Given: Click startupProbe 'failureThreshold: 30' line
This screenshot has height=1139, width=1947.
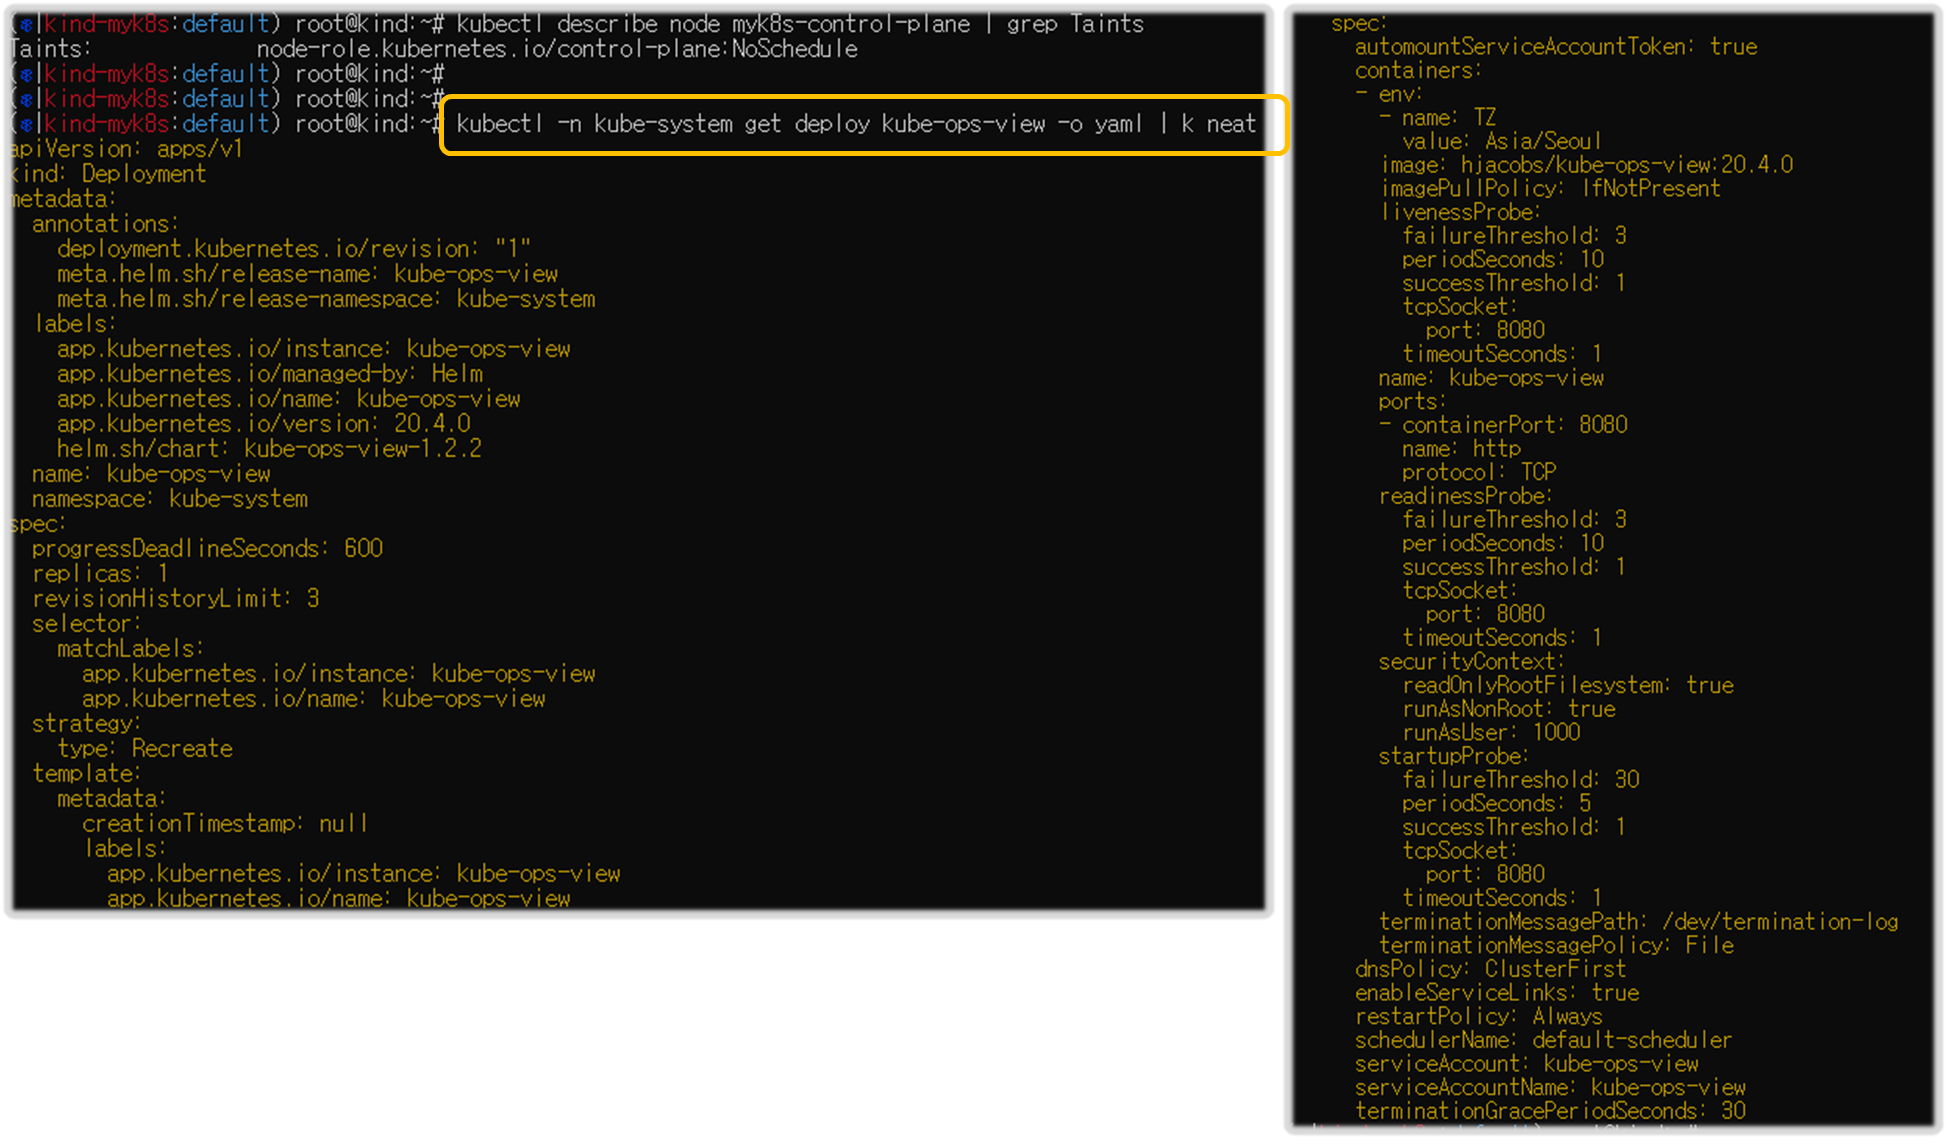Looking at the screenshot, I should [x=1520, y=780].
